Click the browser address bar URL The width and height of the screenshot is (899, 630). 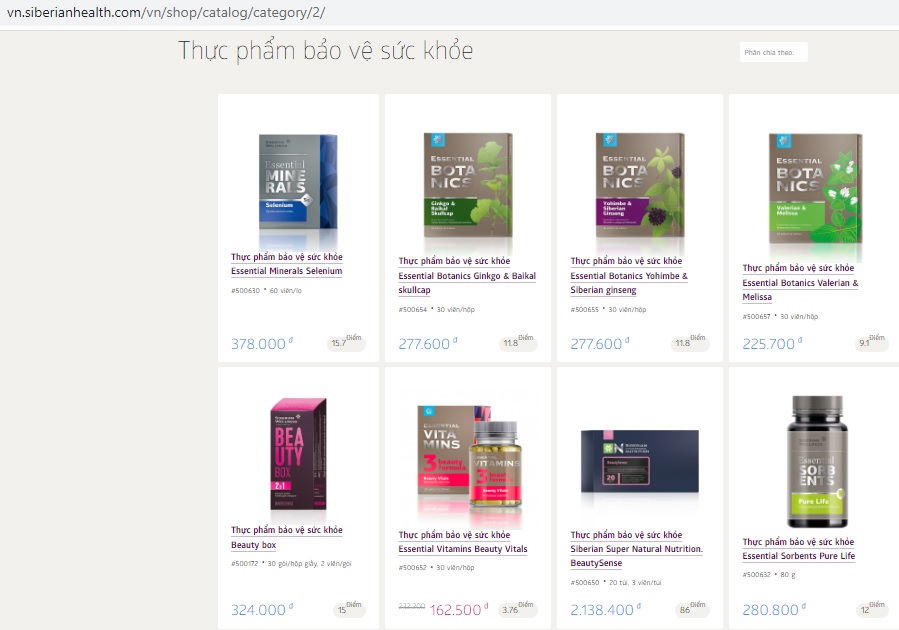(x=166, y=12)
